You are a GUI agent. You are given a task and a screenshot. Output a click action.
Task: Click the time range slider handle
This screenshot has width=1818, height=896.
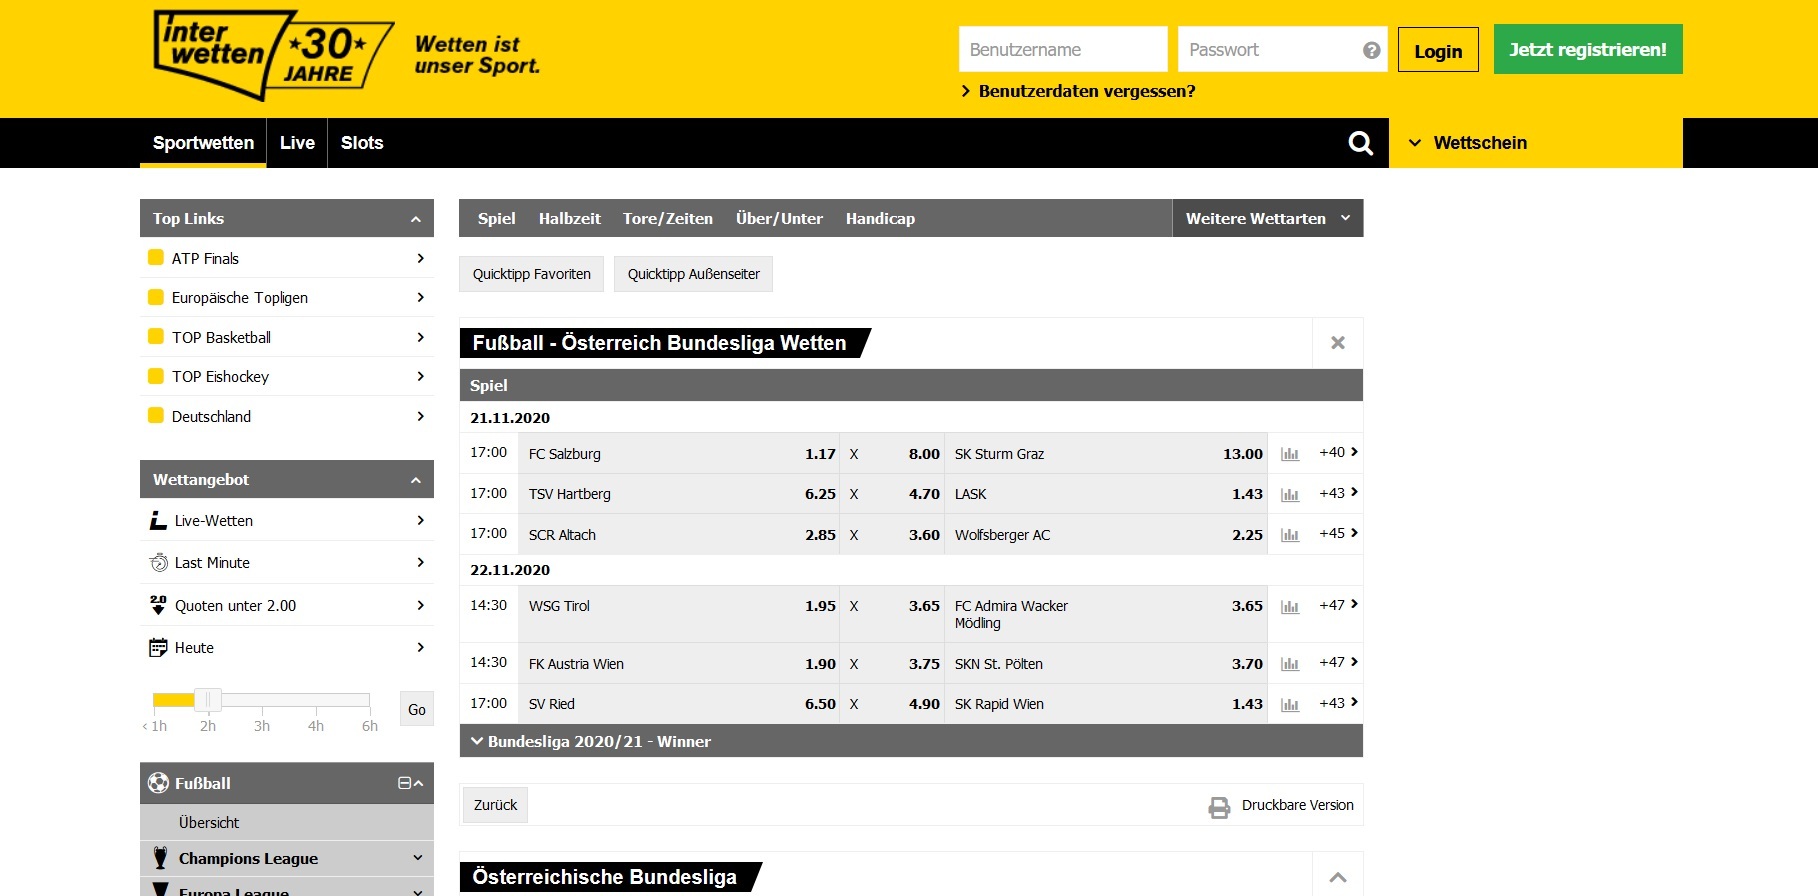(208, 700)
